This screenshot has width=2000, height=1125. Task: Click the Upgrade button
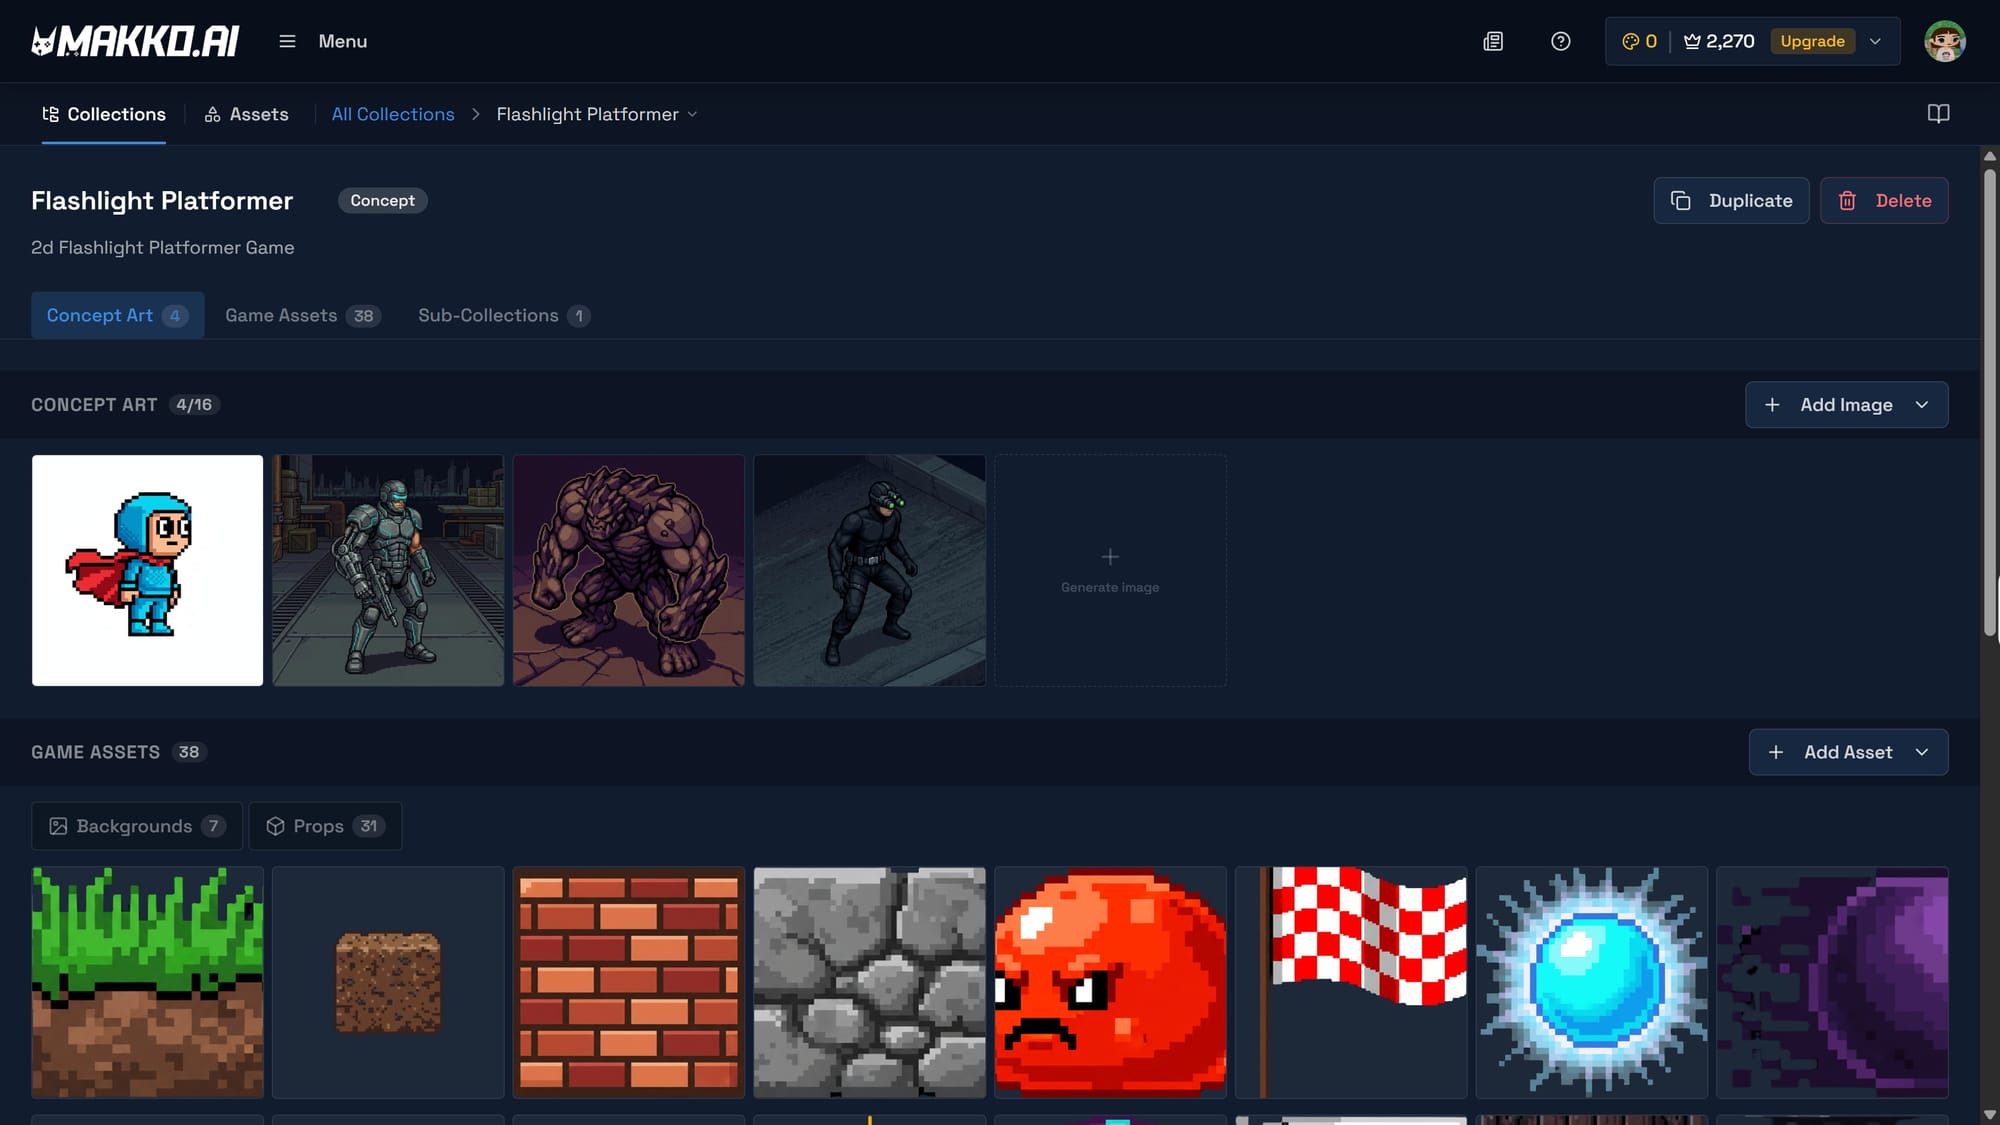[1812, 41]
